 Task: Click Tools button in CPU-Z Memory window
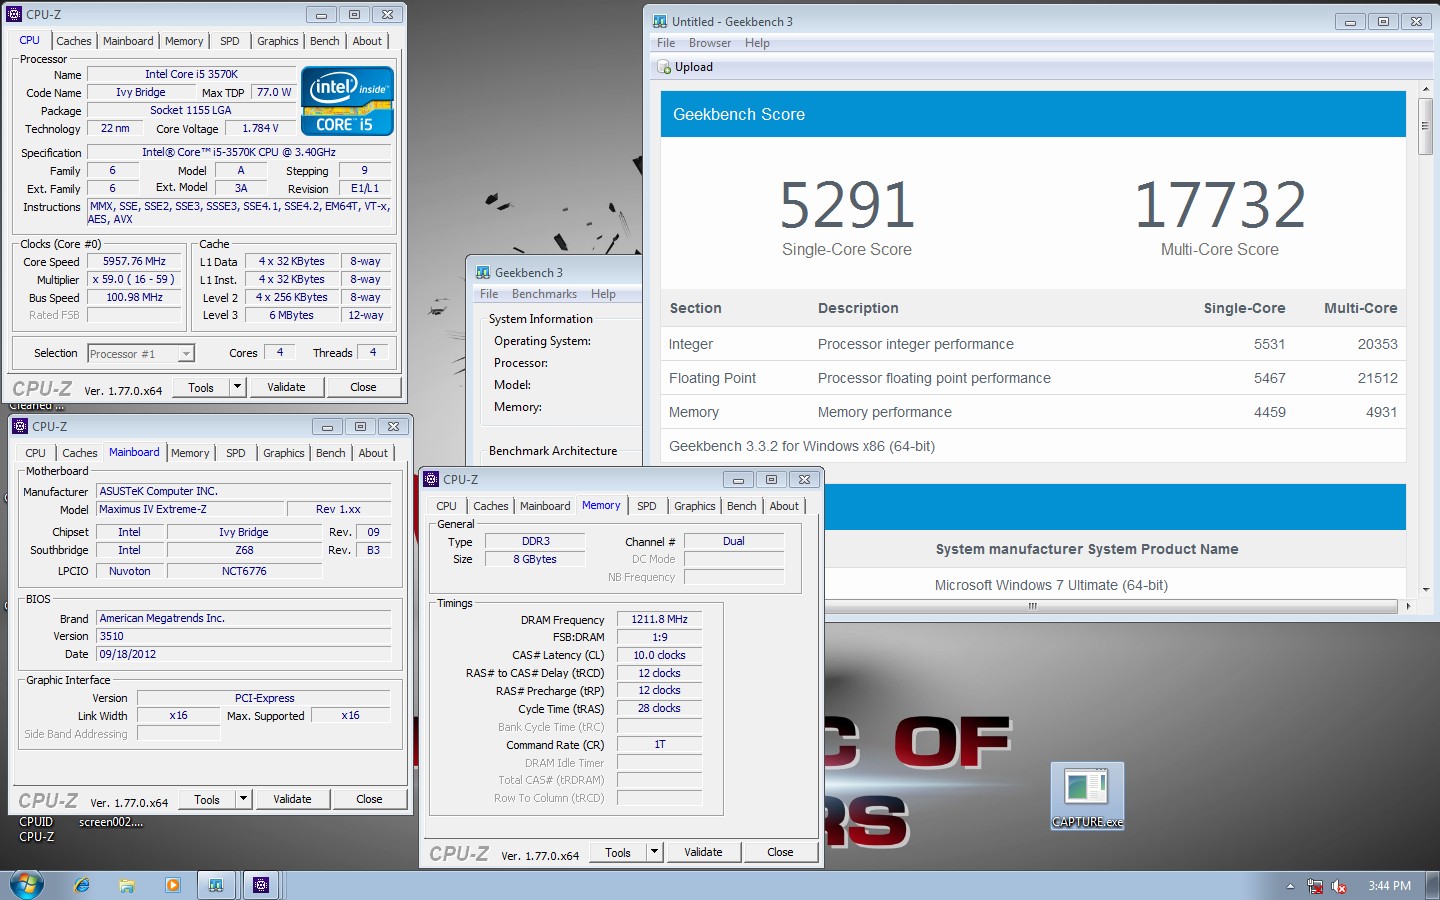(618, 852)
